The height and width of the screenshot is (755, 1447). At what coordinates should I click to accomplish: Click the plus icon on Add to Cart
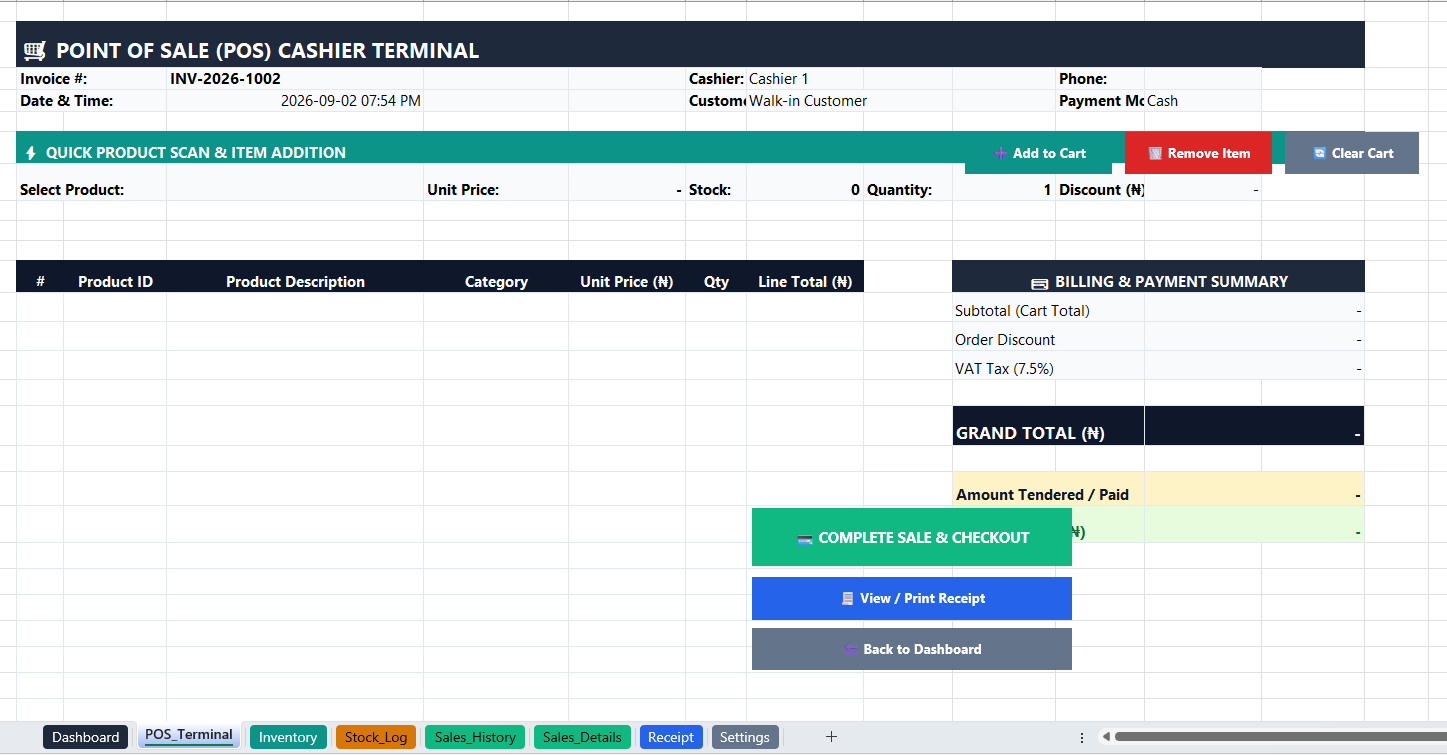[1001, 153]
